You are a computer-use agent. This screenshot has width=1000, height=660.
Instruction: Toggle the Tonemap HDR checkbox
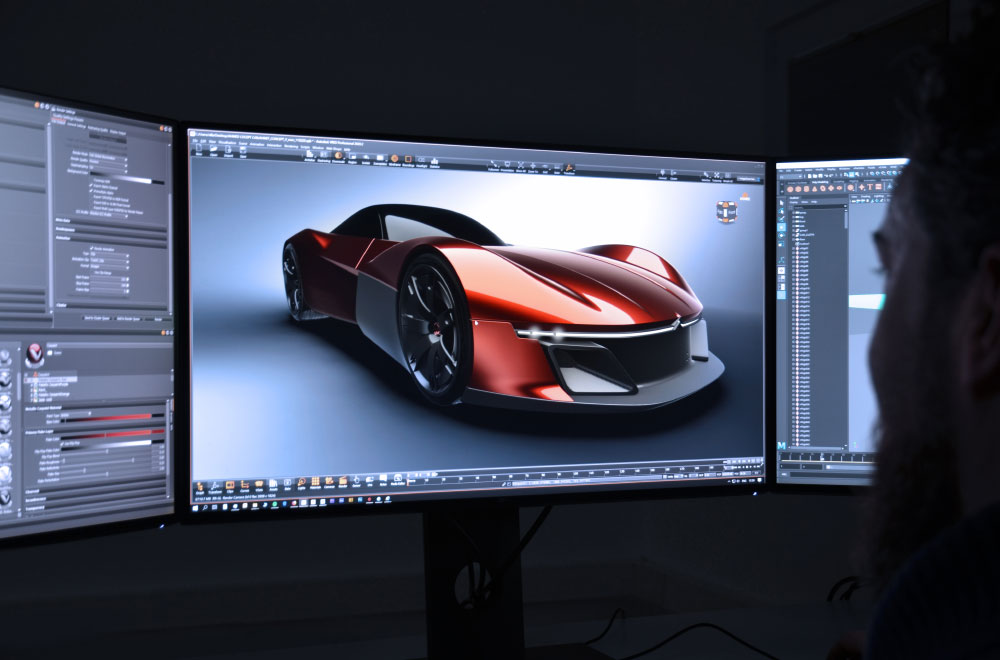coord(92,180)
